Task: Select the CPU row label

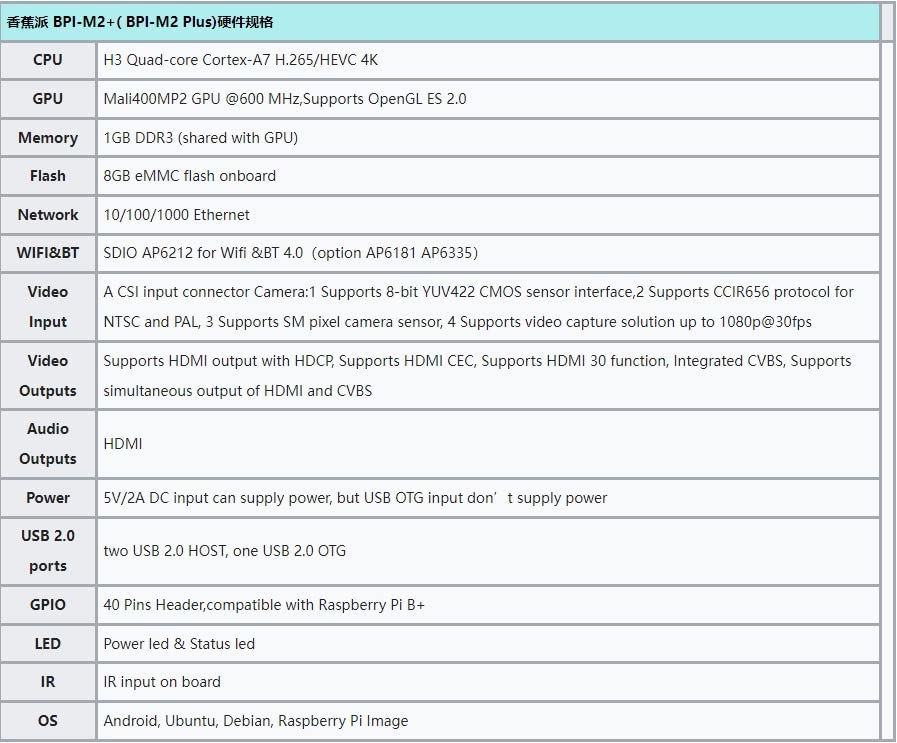Action: click(x=47, y=60)
